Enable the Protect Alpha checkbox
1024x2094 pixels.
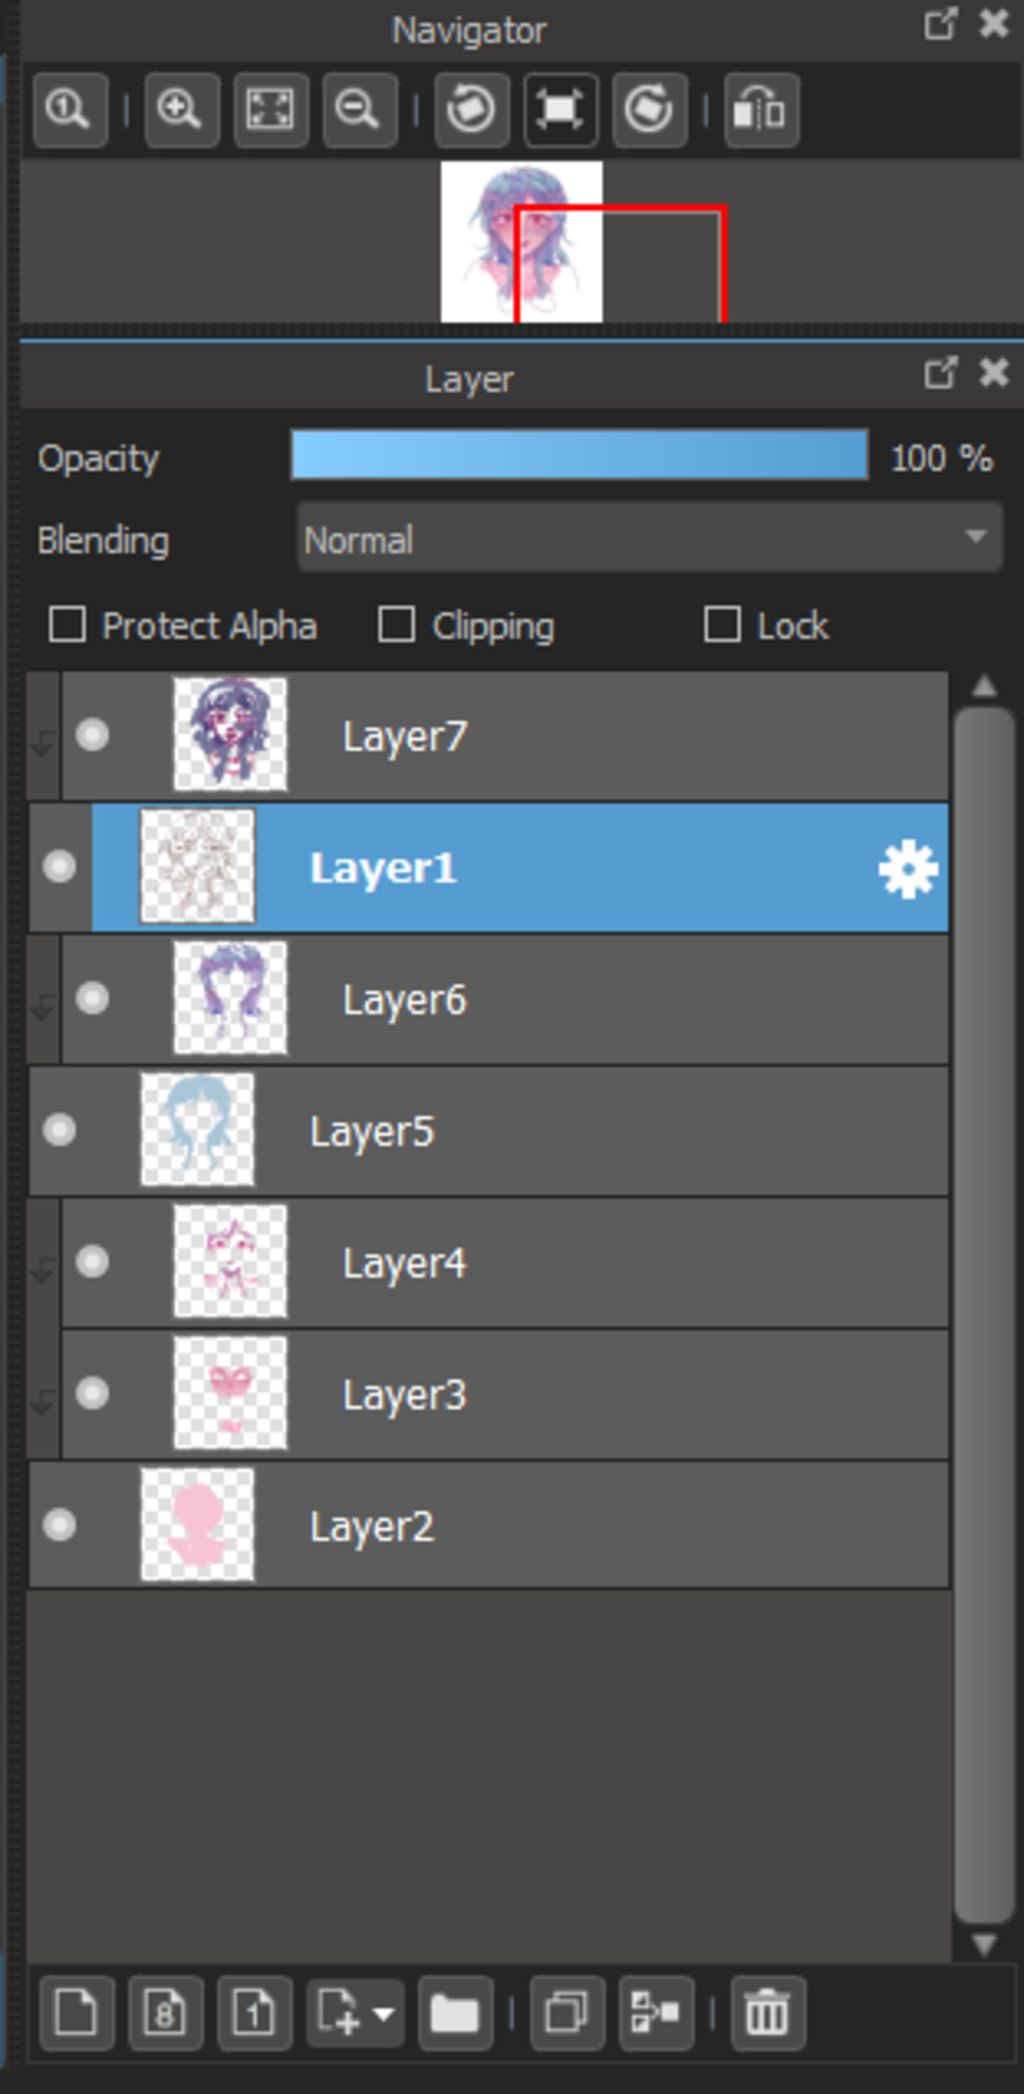point(67,625)
